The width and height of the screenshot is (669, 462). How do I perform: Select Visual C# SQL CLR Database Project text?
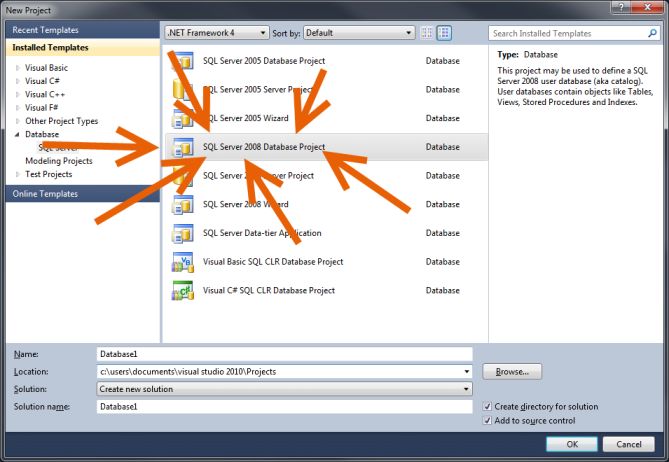[x=269, y=290]
